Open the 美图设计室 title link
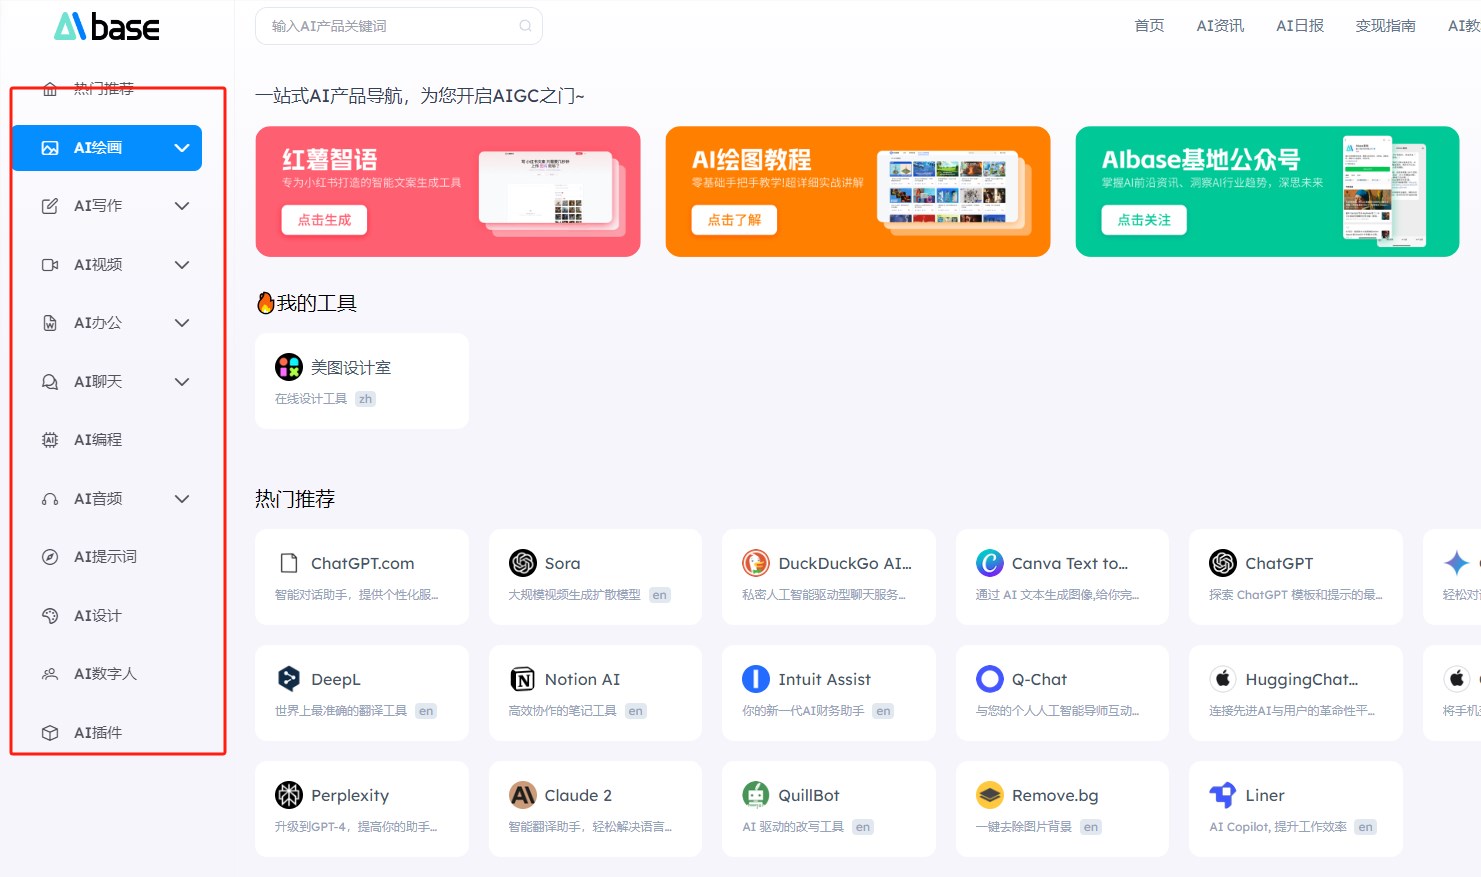The height and width of the screenshot is (877, 1481). point(351,367)
